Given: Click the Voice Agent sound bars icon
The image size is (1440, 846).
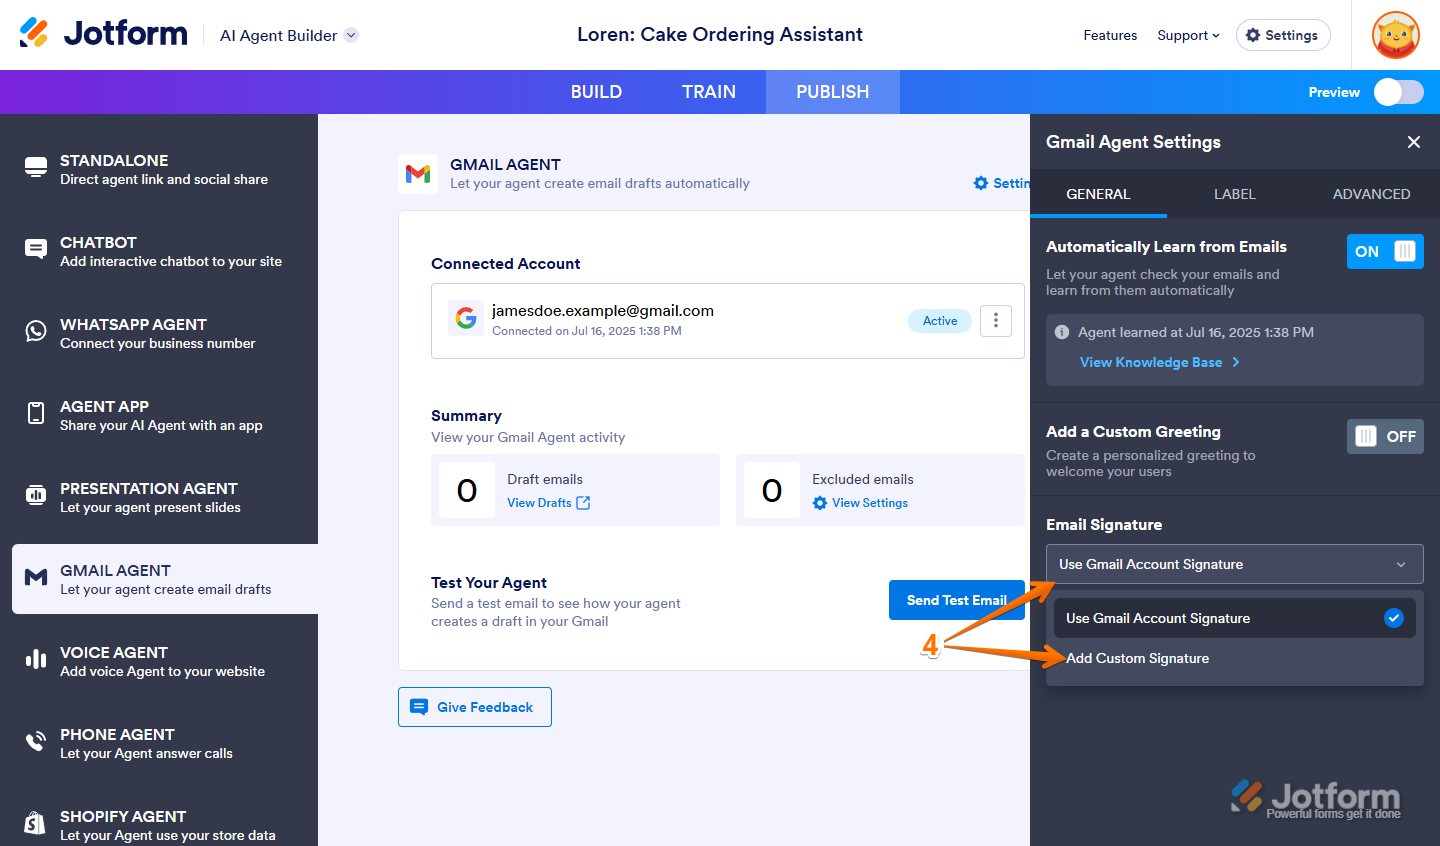Looking at the screenshot, I should pyautogui.click(x=36, y=660).
